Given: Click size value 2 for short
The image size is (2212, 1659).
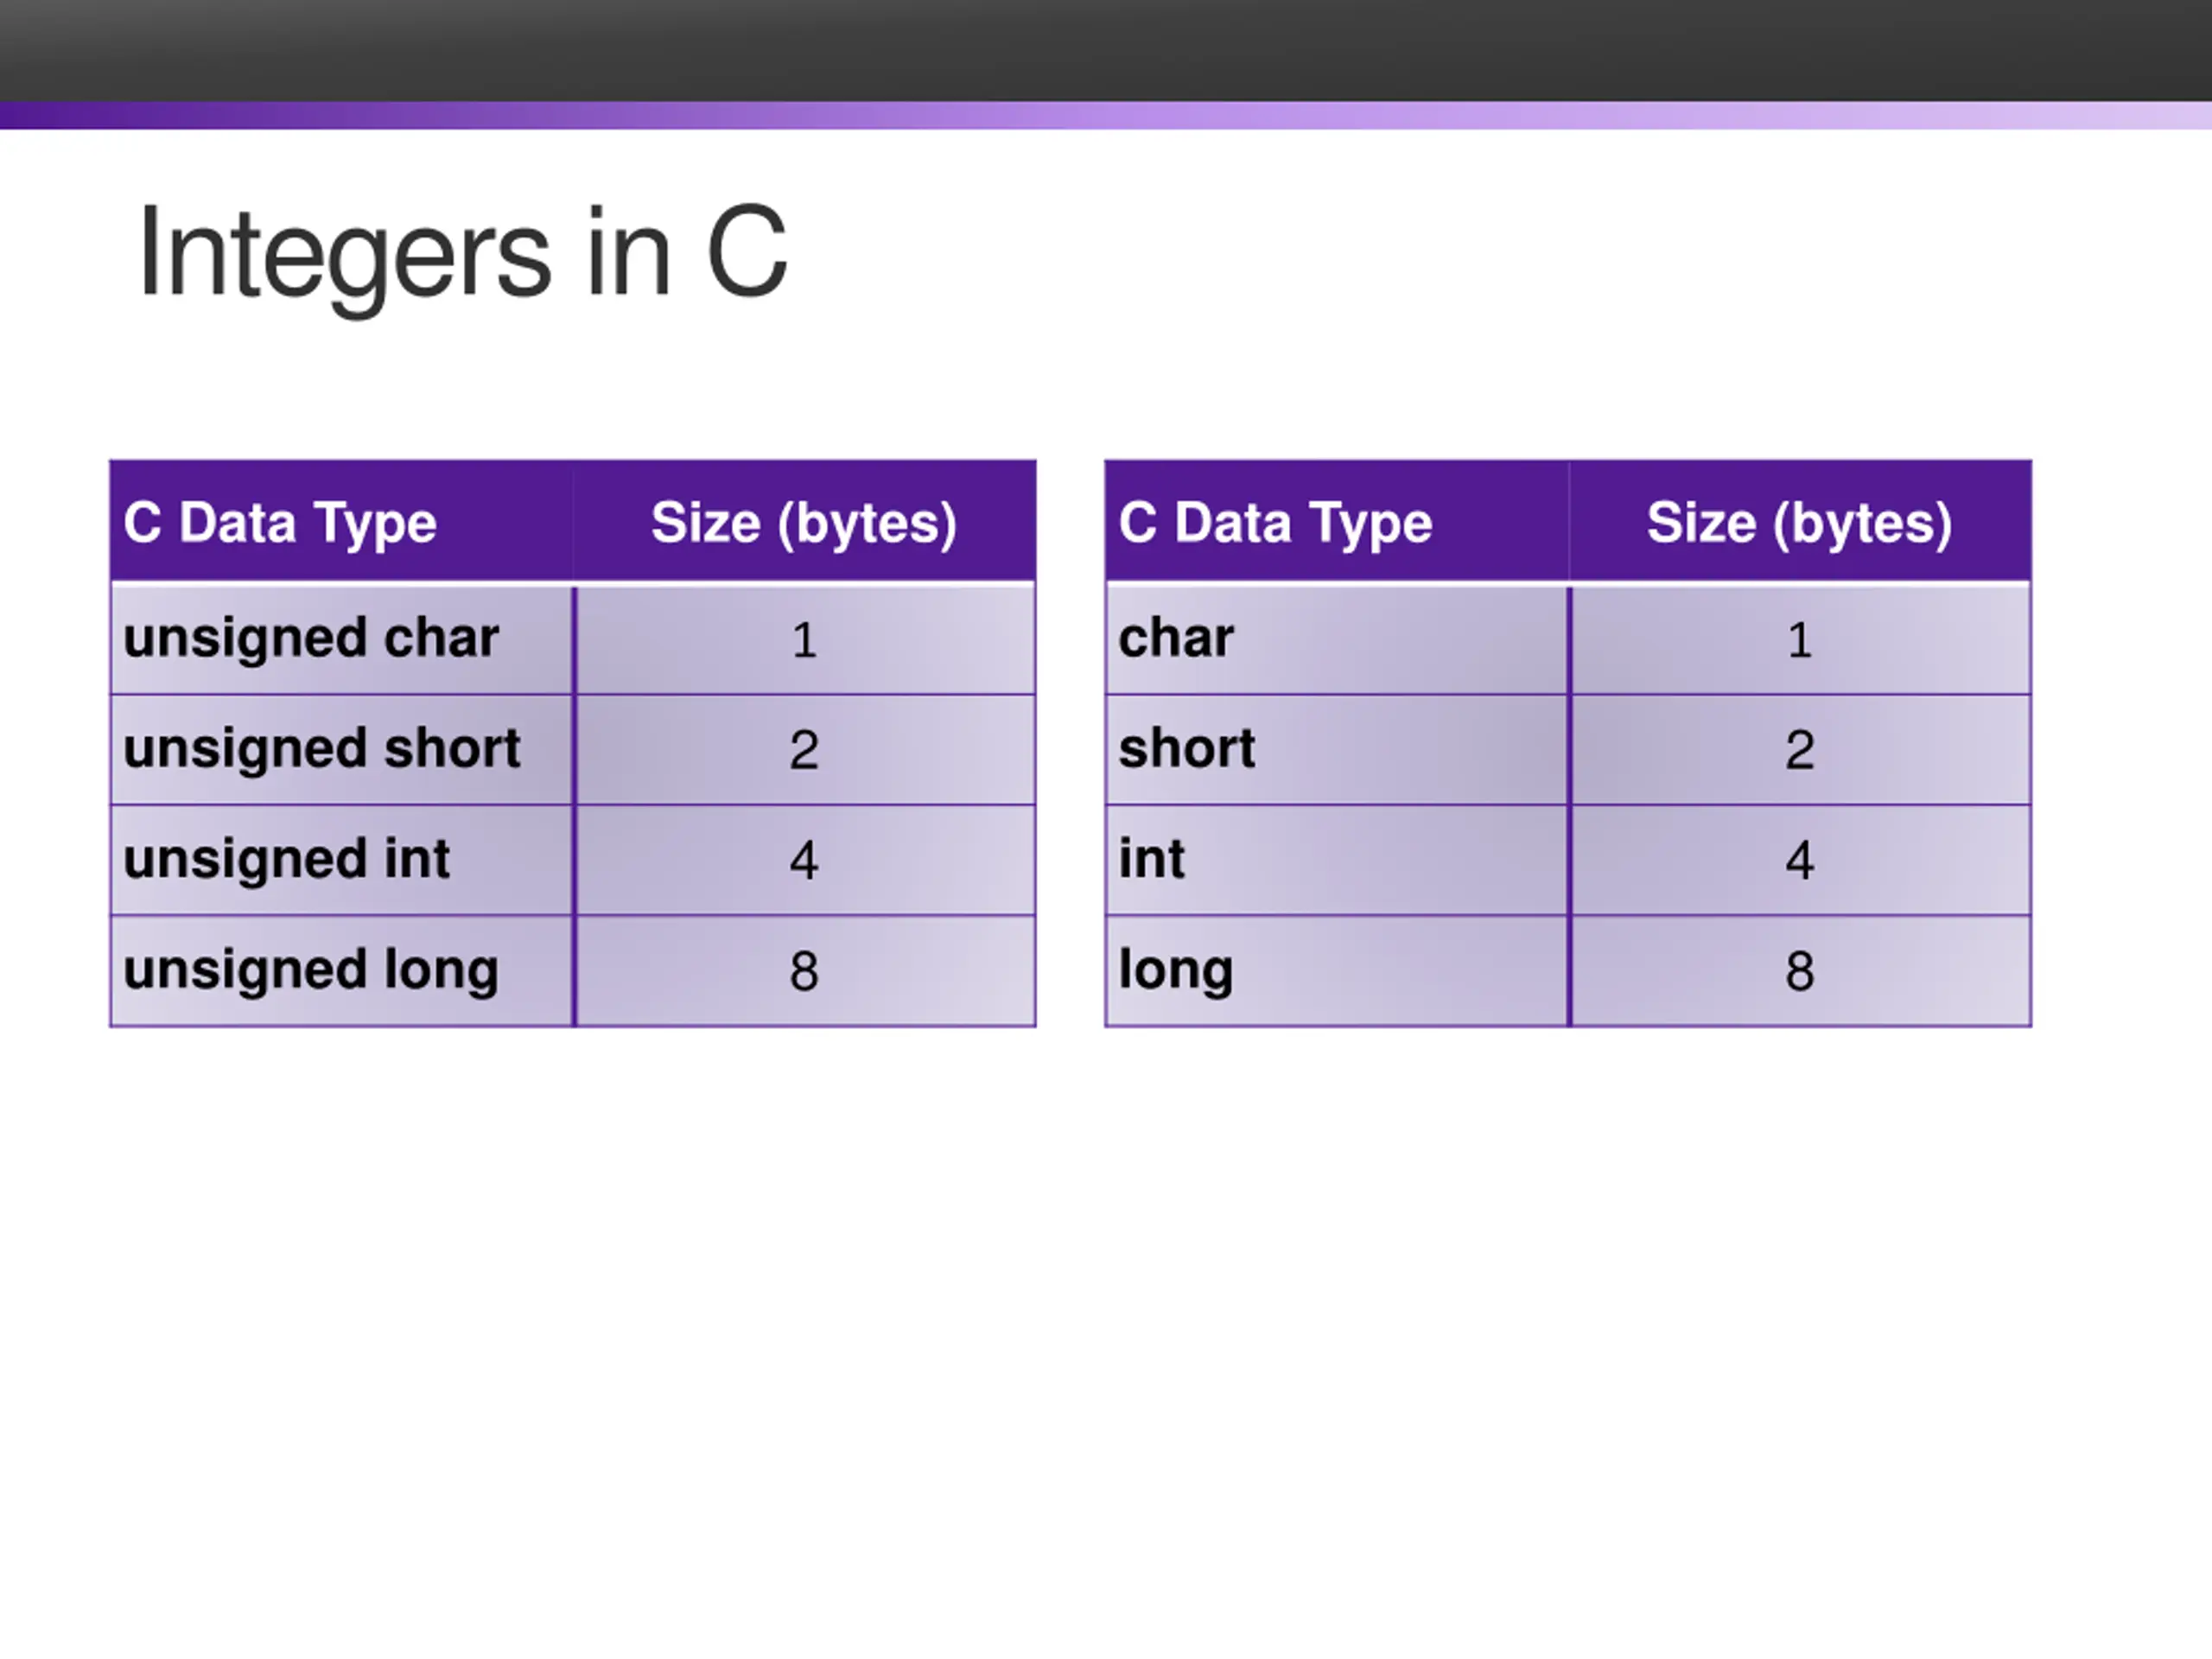Looking at the screenshot, I should pyautogui.click(x=1800, y=749).
